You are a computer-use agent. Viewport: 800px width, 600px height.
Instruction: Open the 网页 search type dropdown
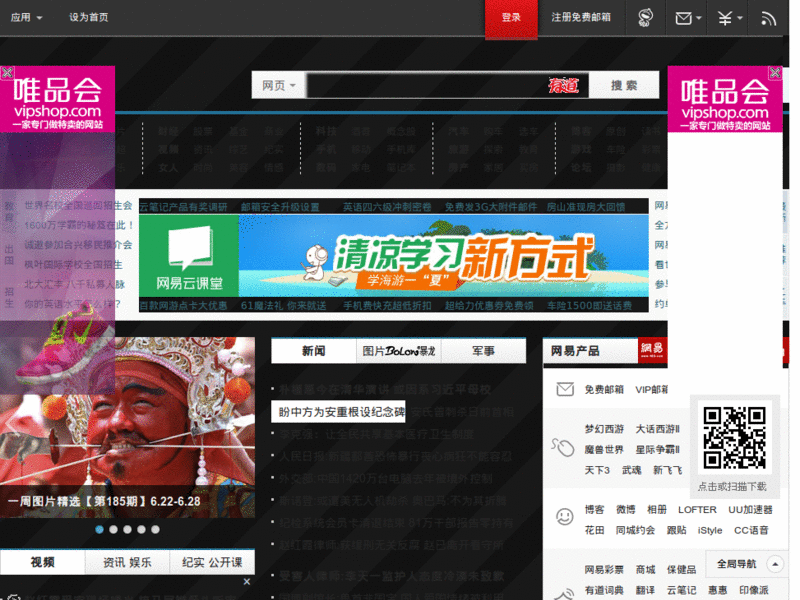click(x=279, y=85)
